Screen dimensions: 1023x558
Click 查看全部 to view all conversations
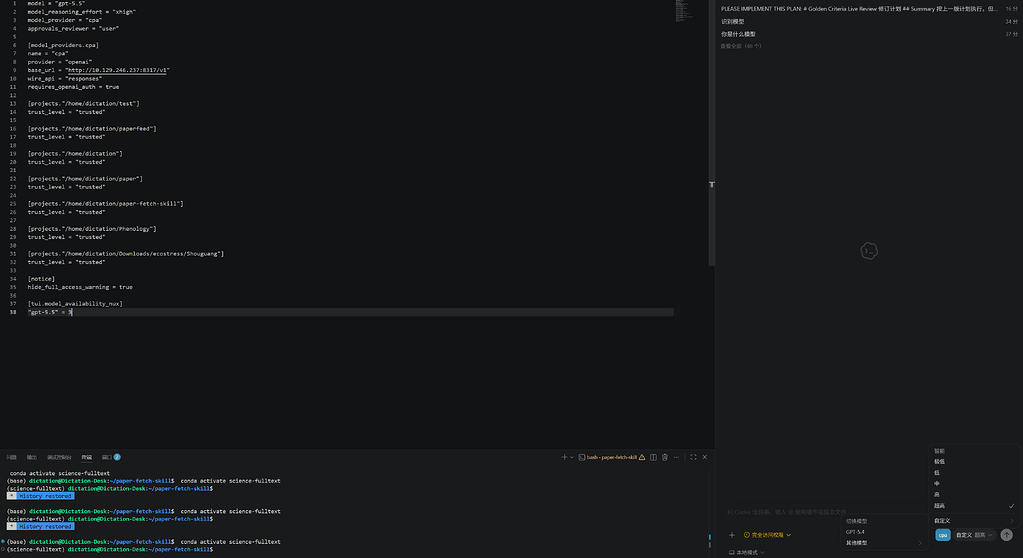(741, 46)
